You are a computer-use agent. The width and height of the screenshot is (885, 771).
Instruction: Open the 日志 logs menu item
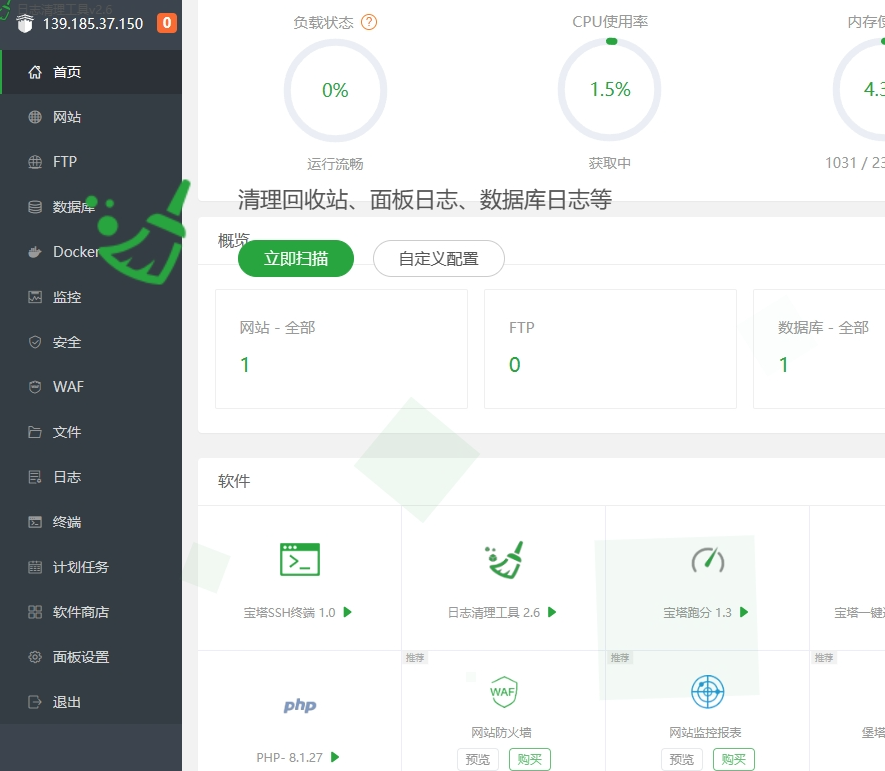pos(91,477)
